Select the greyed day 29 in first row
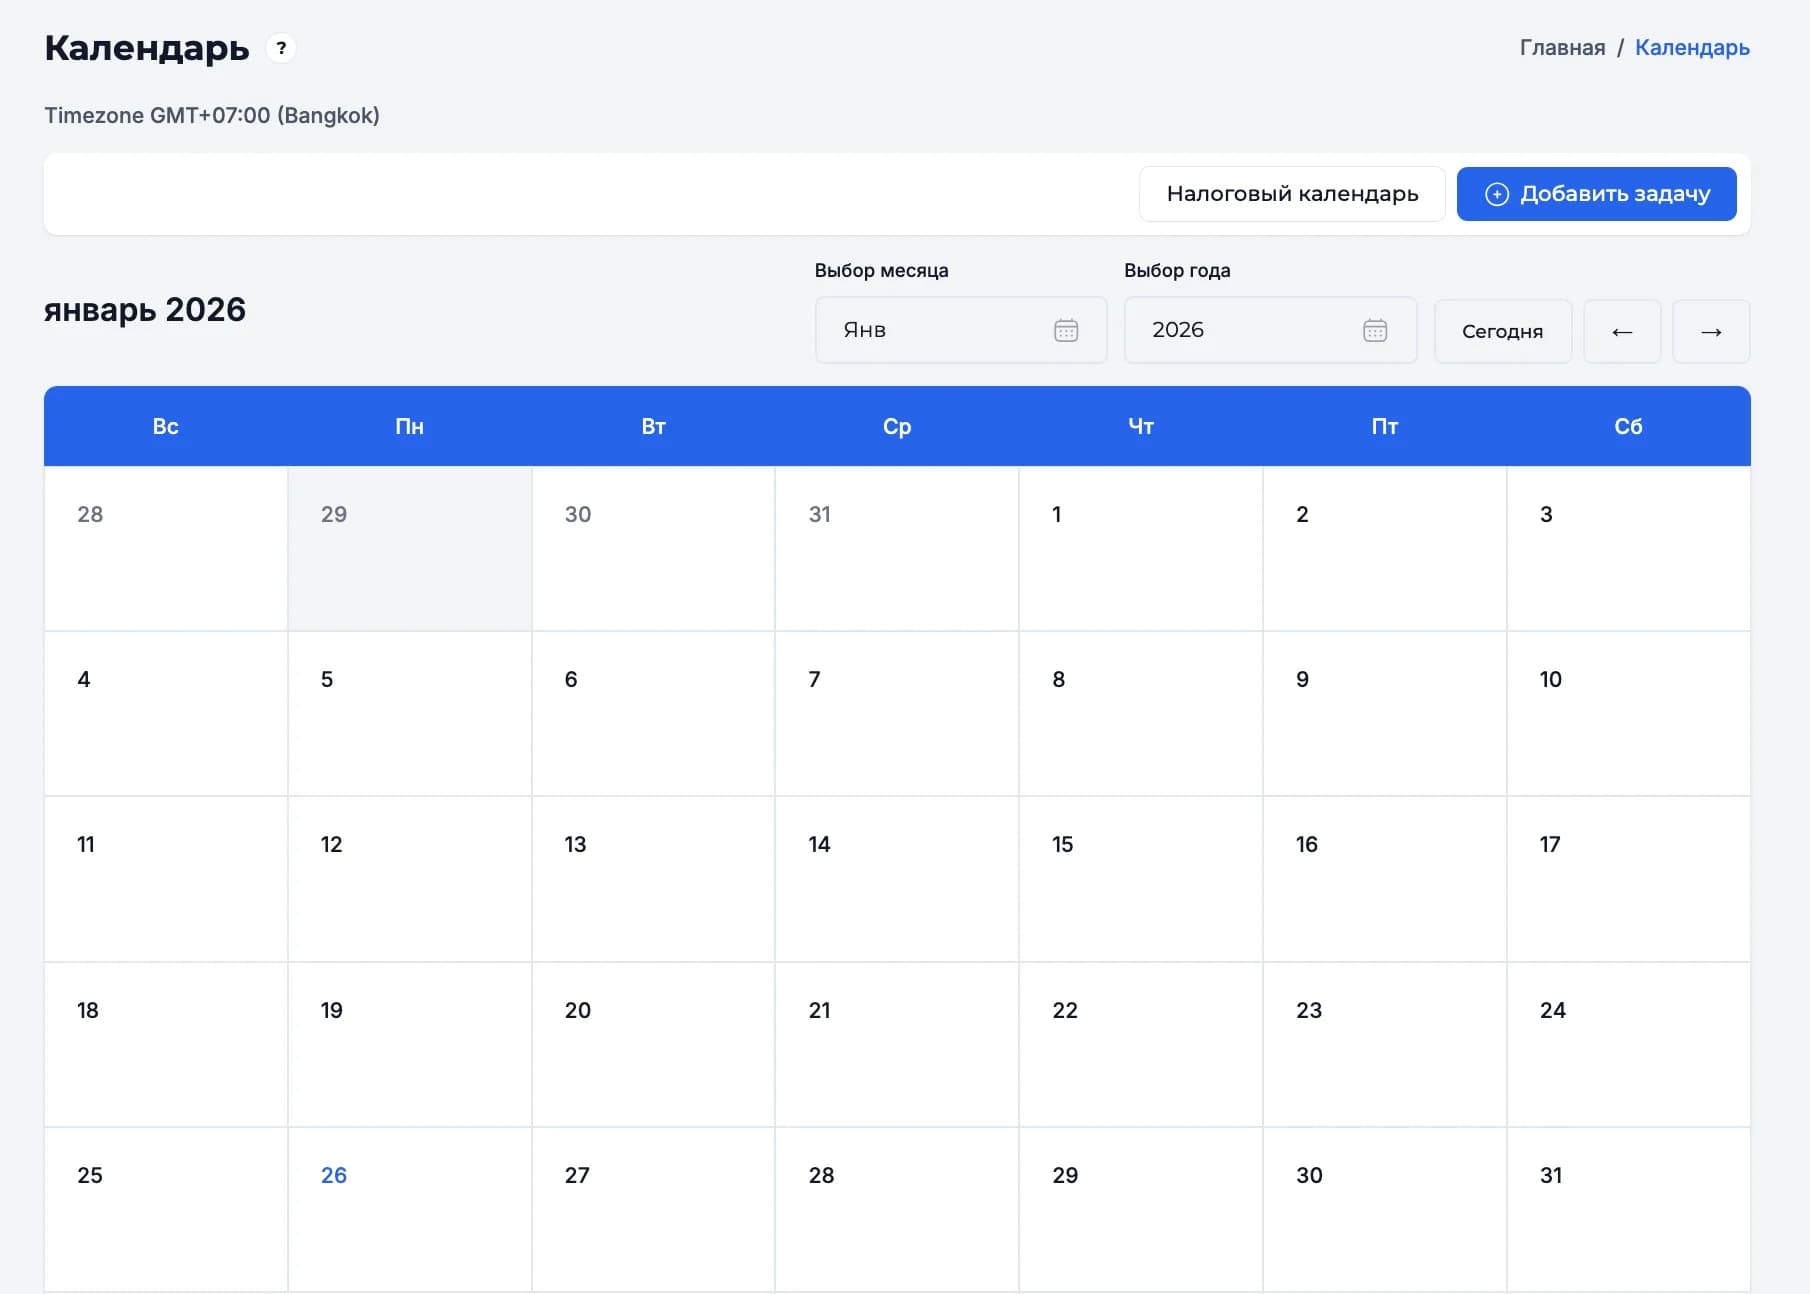Image resolution: width=1810 pixels, height=1294 pixels. click(410, 549)
